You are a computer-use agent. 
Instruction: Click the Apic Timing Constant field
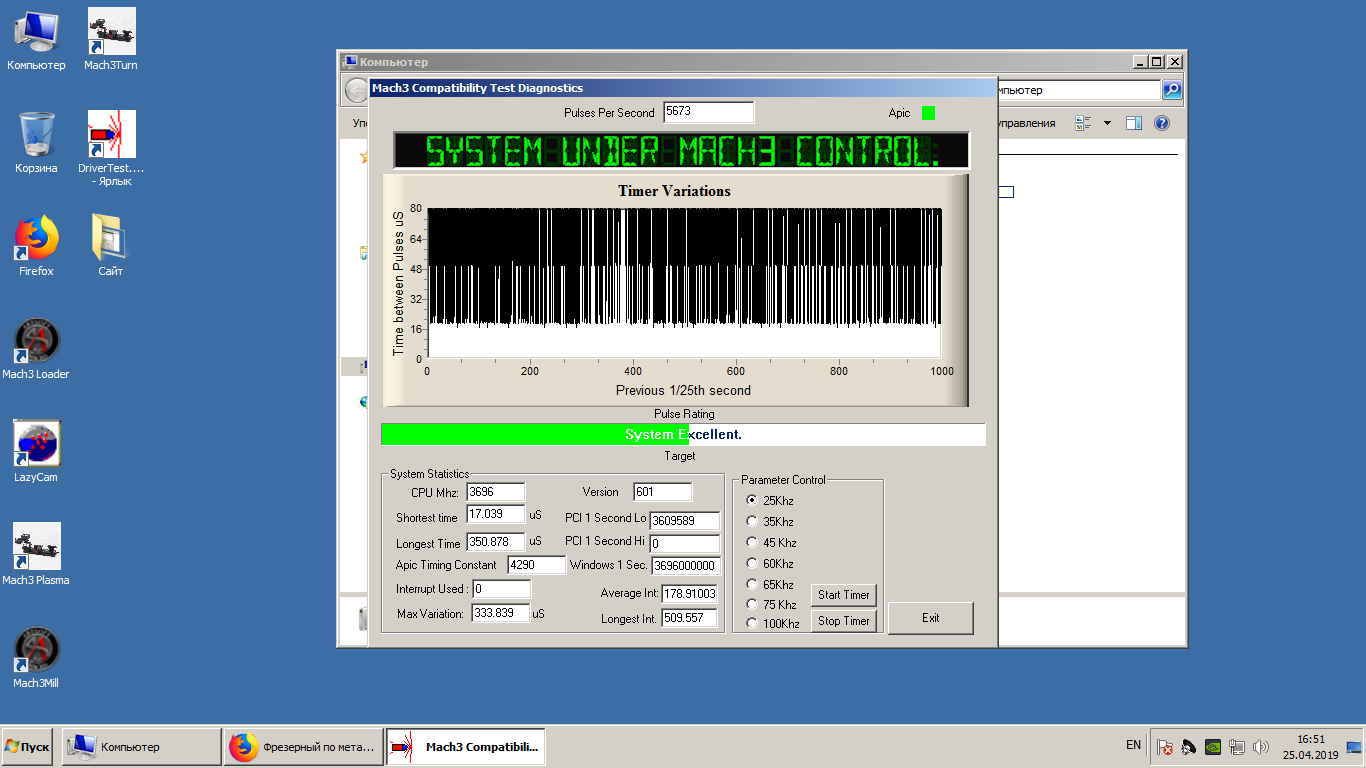coord(537,565)
